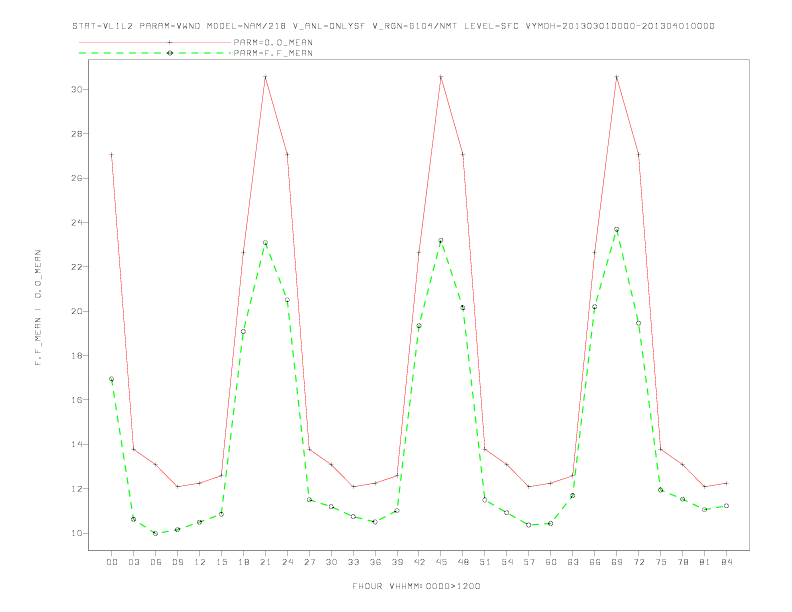Click the x-axis tick label 39
The image size is (792, 612).
[x=397, y=562]
